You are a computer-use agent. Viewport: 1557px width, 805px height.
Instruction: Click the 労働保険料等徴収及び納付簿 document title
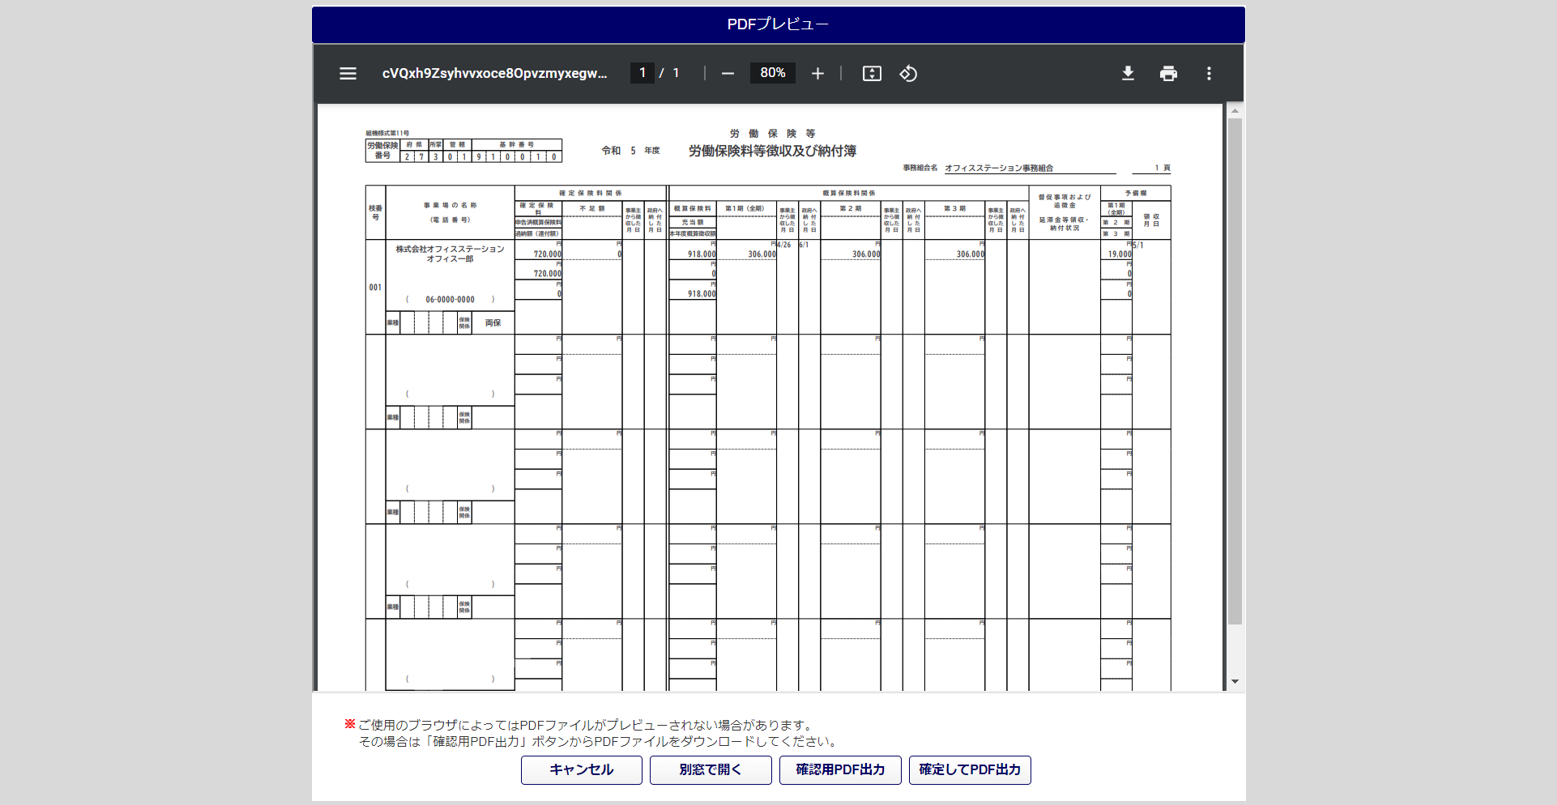[x=772, y=151]
